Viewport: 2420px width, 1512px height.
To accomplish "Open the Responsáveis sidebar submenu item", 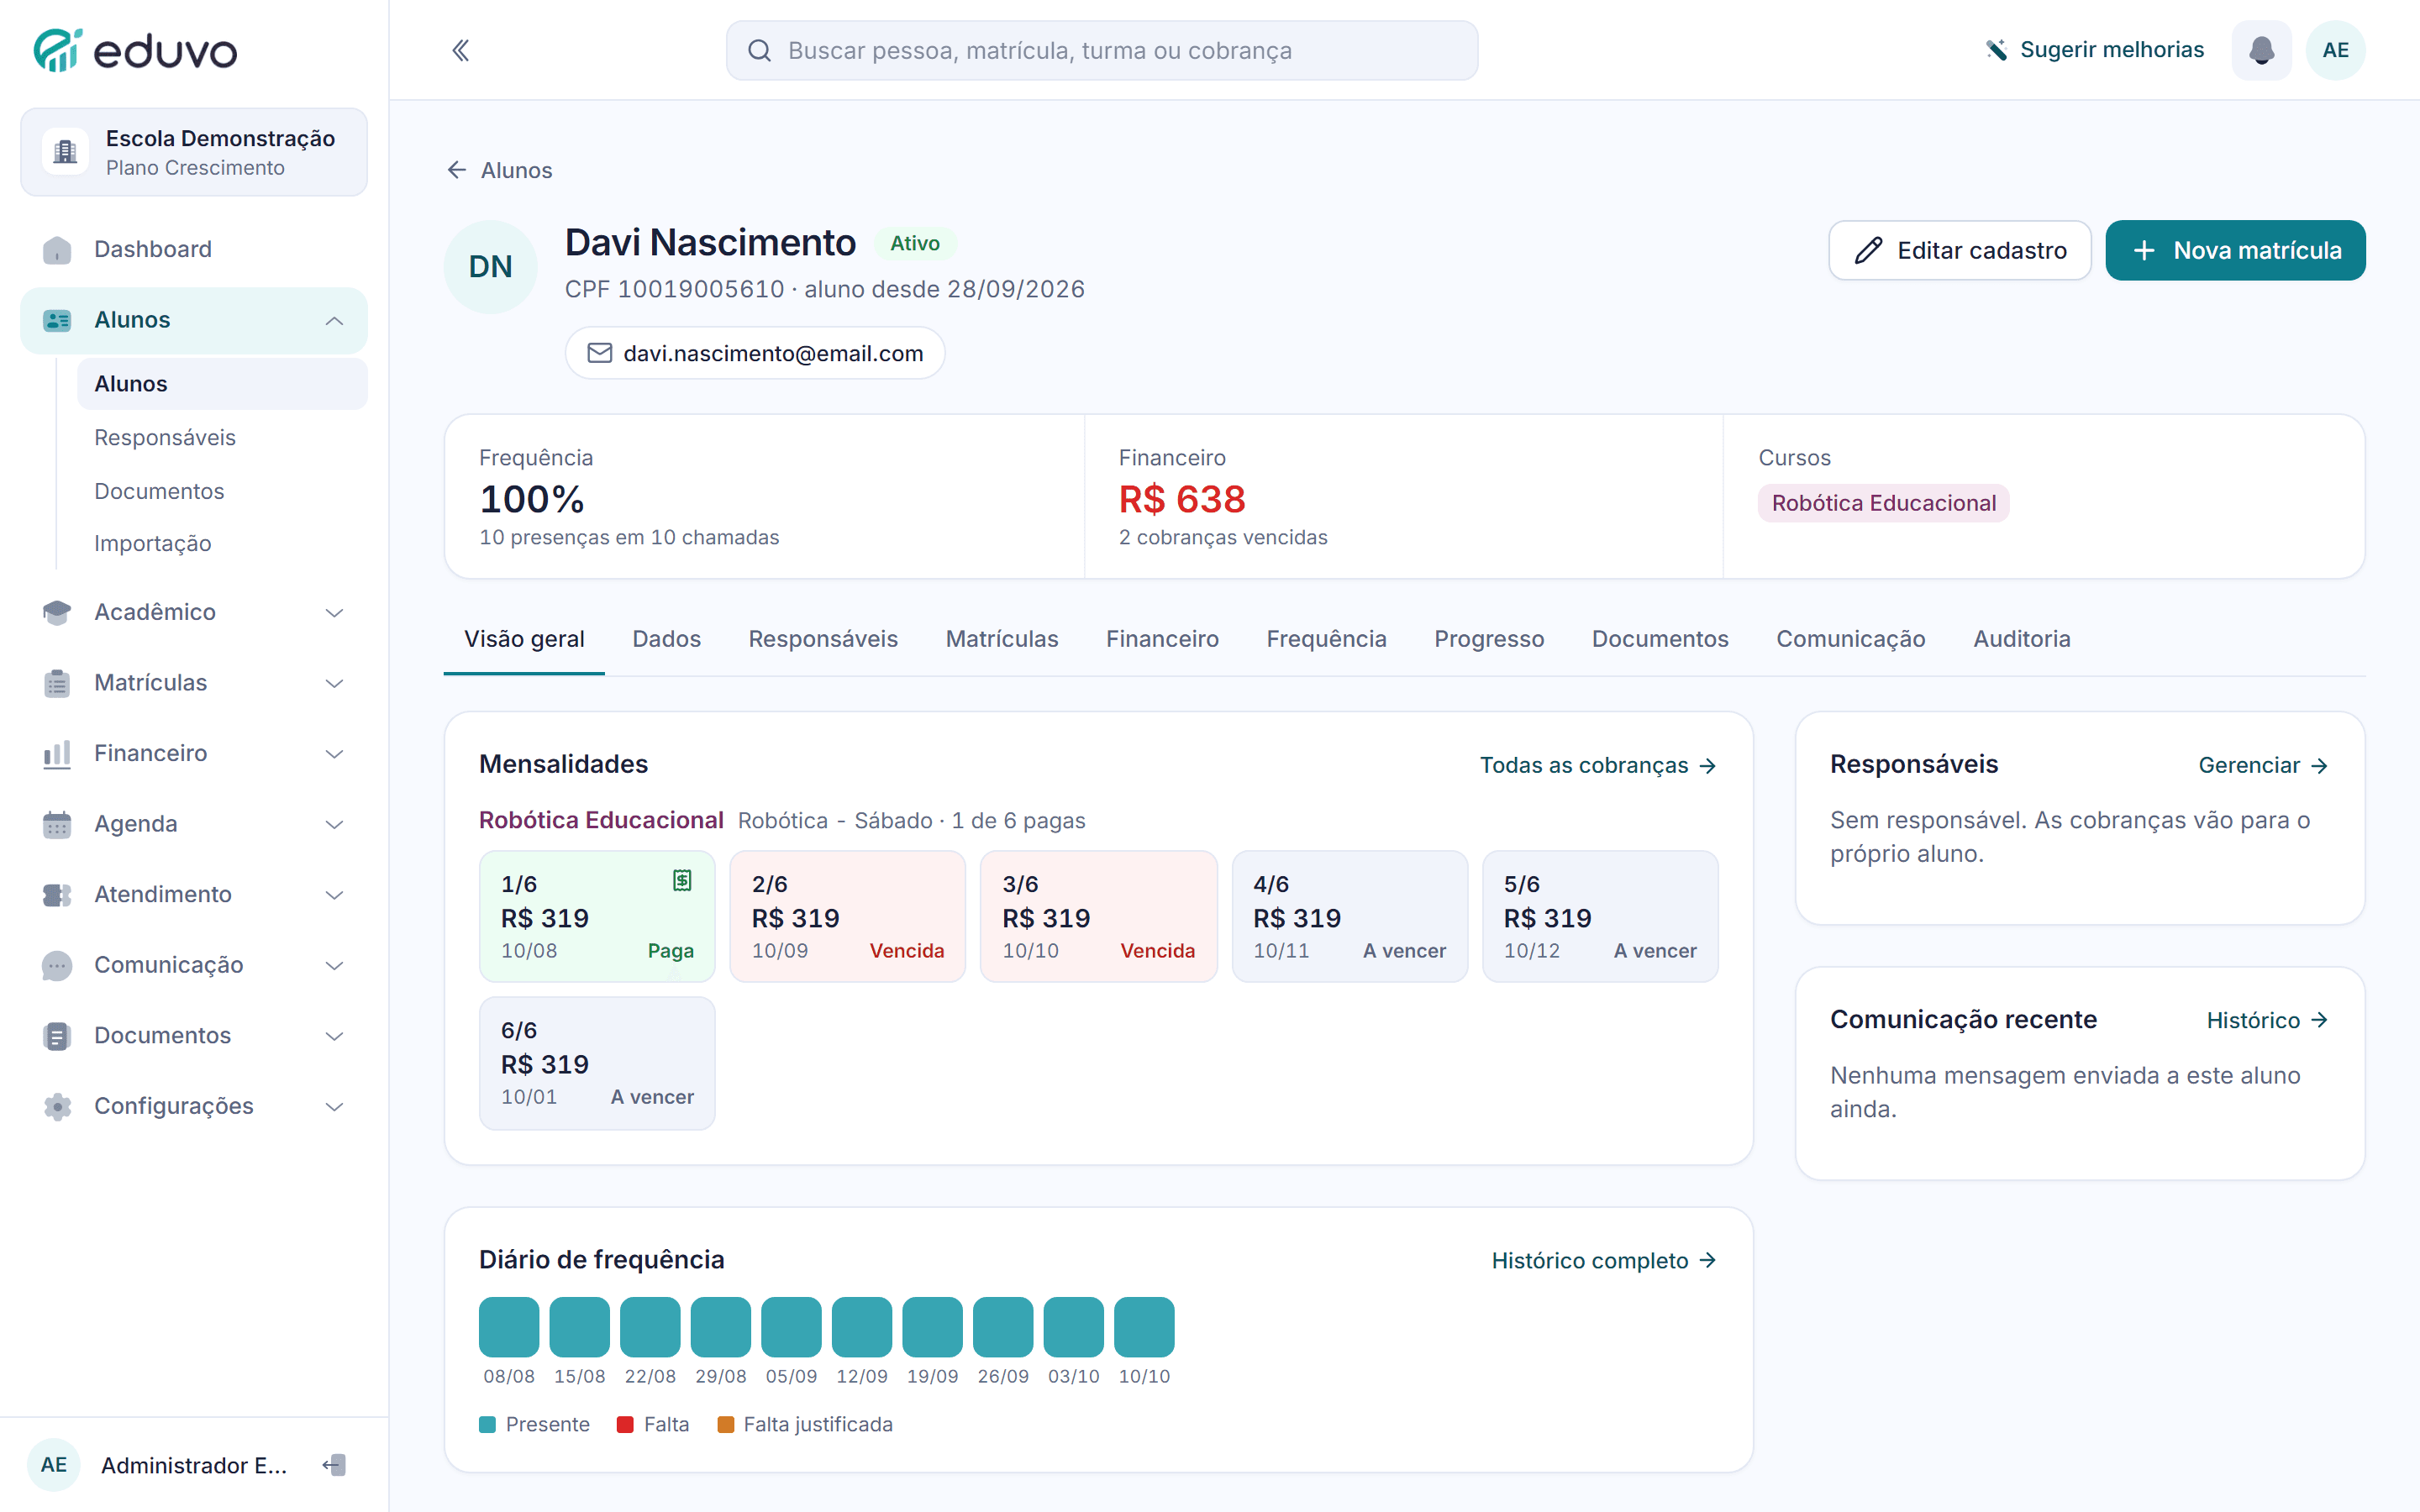I will (x=222, y=437).
